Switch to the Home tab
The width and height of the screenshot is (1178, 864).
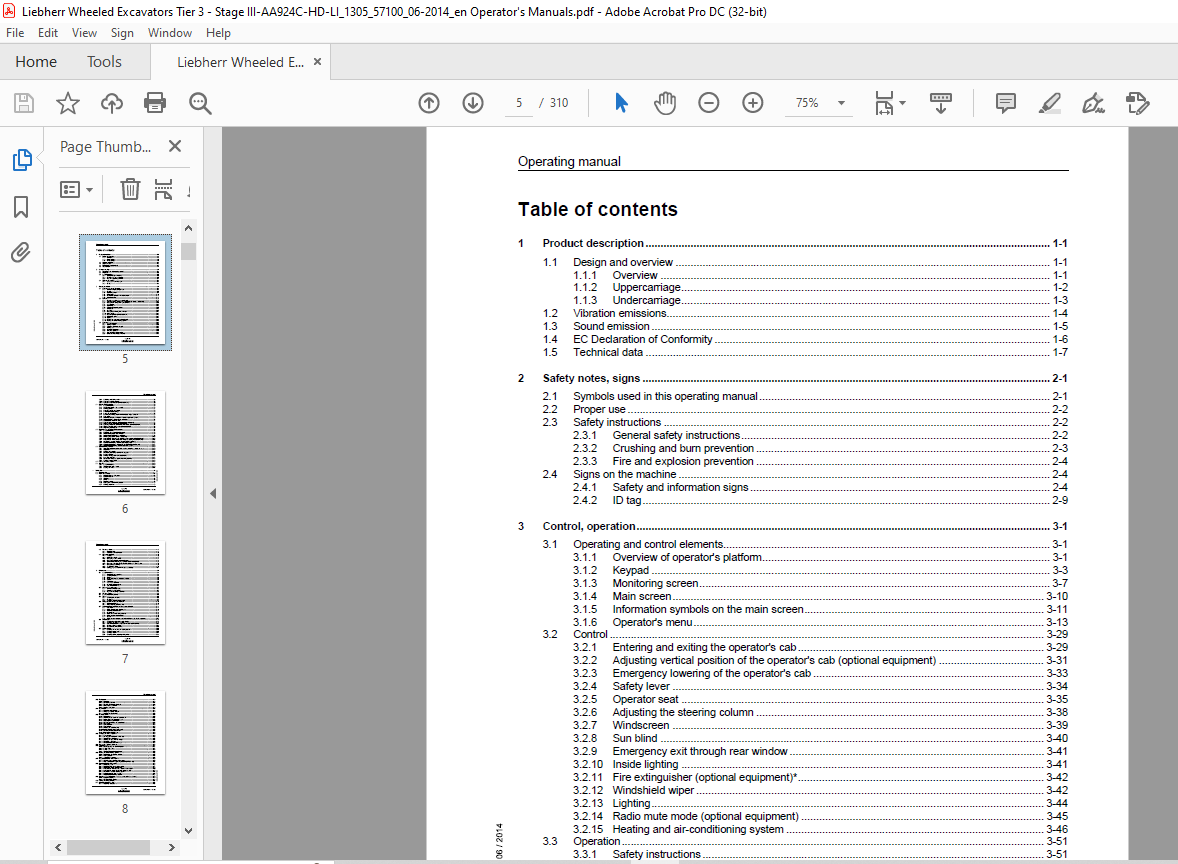(x=36, y=62)
